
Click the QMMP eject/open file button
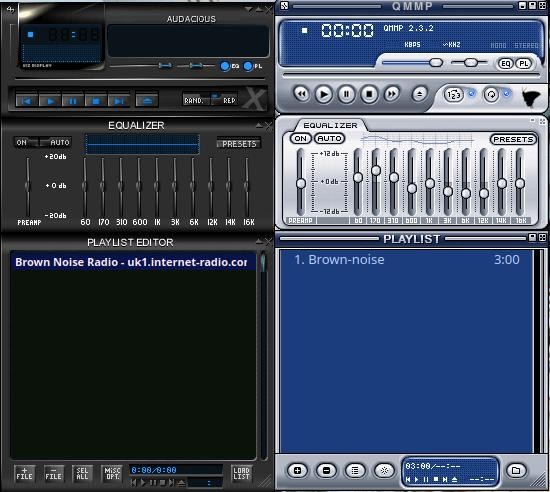click(x=420, y=94)
